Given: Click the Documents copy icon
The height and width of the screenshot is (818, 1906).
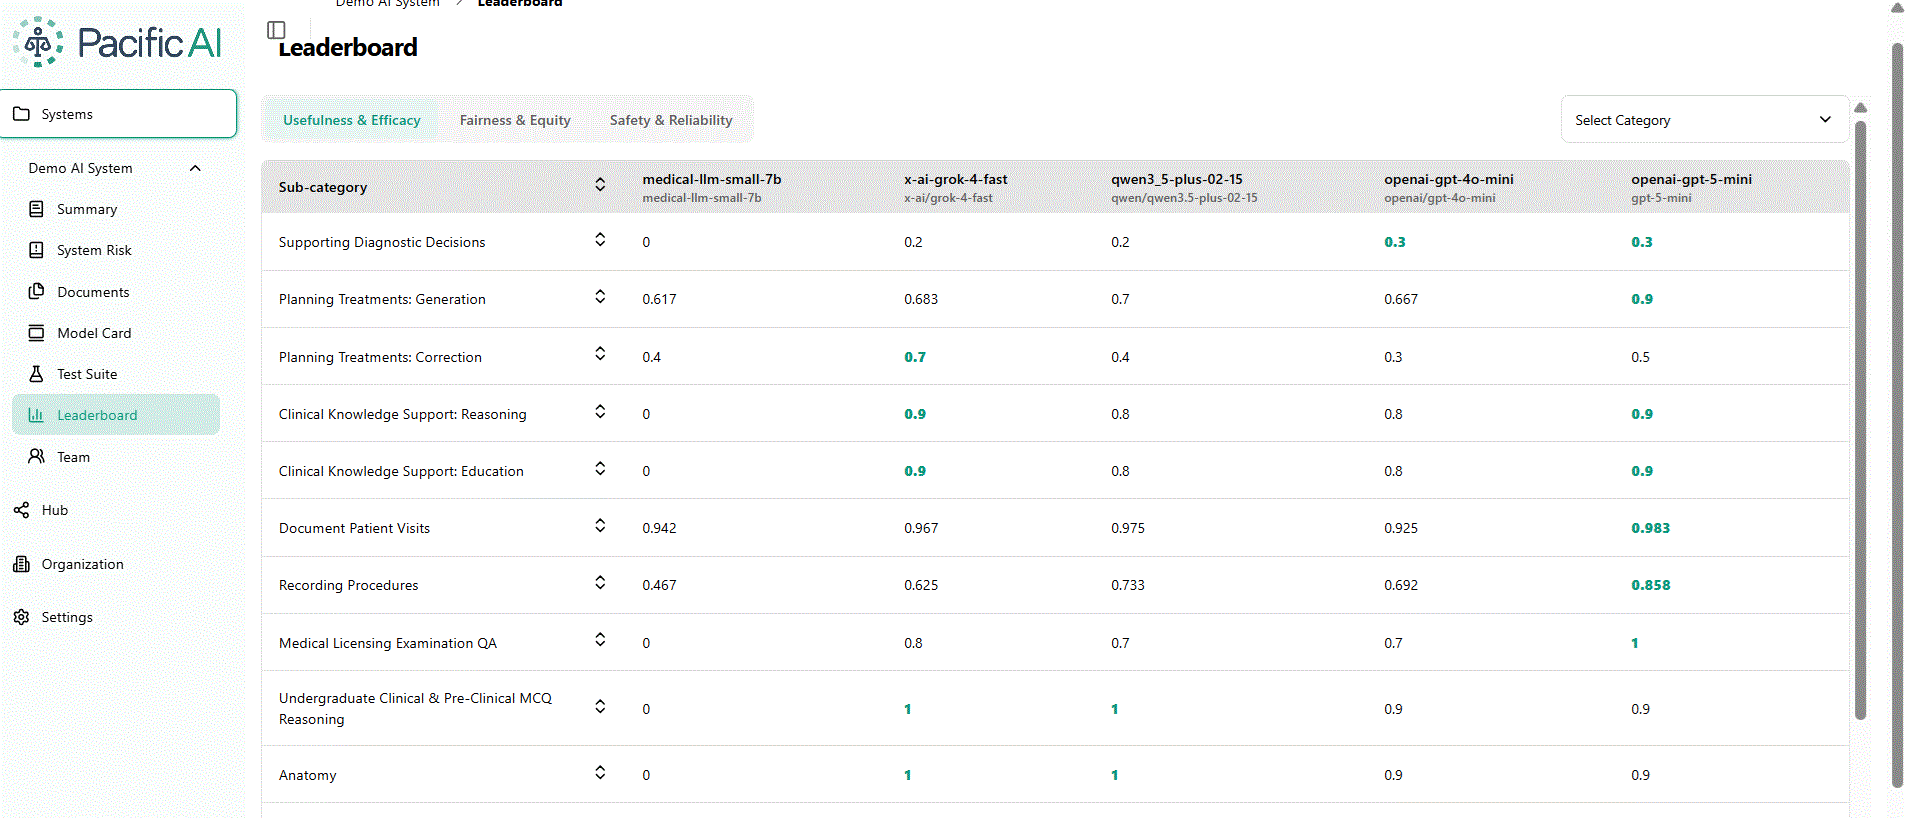Looking at the screenshot, I should 36,291.
